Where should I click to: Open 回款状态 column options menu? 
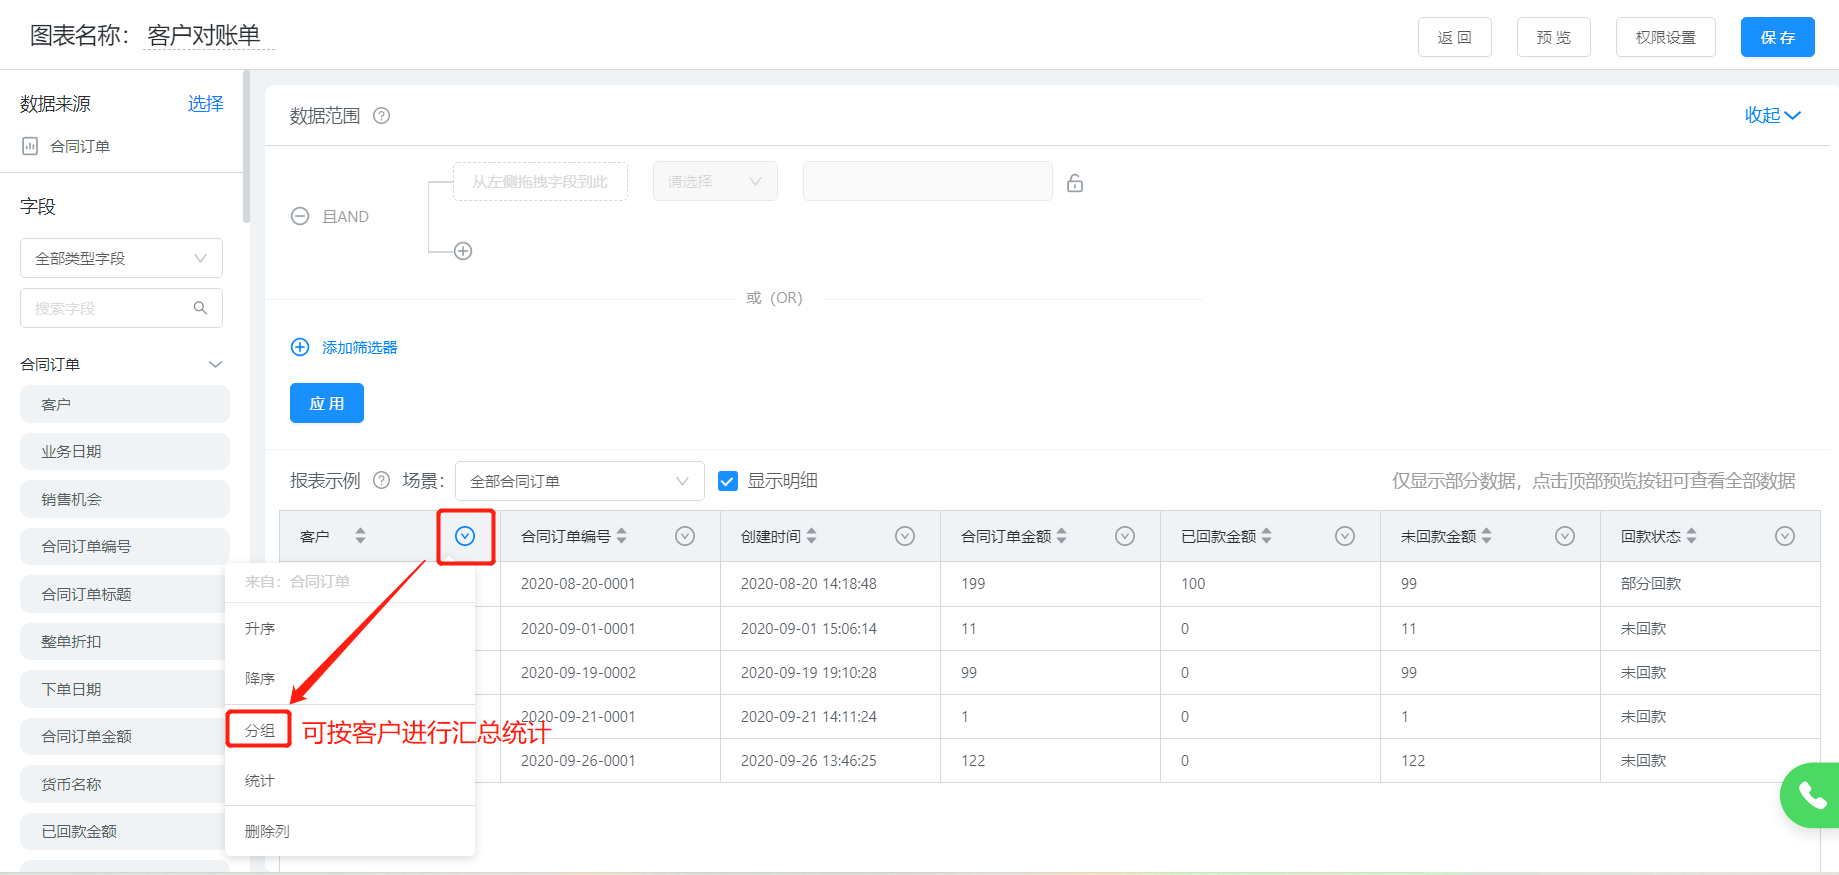click(1785, 536)
